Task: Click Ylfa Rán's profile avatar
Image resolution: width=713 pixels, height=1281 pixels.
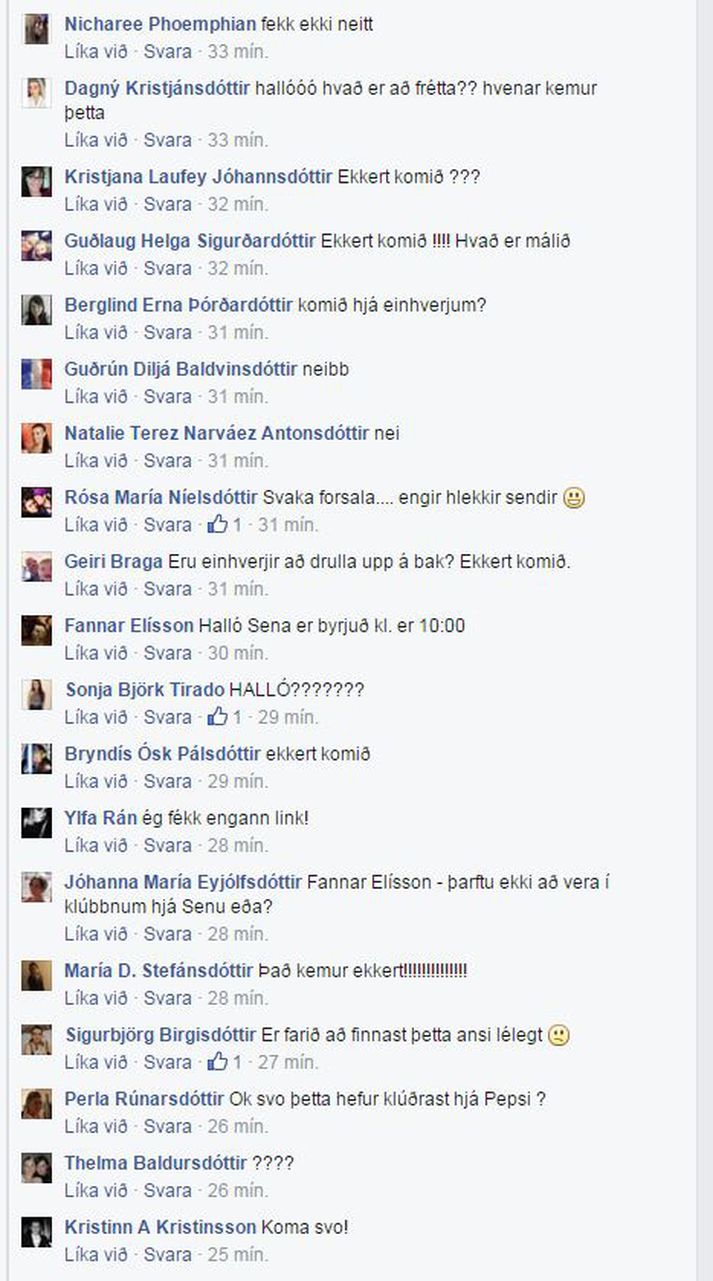Action: pos(37,823)
